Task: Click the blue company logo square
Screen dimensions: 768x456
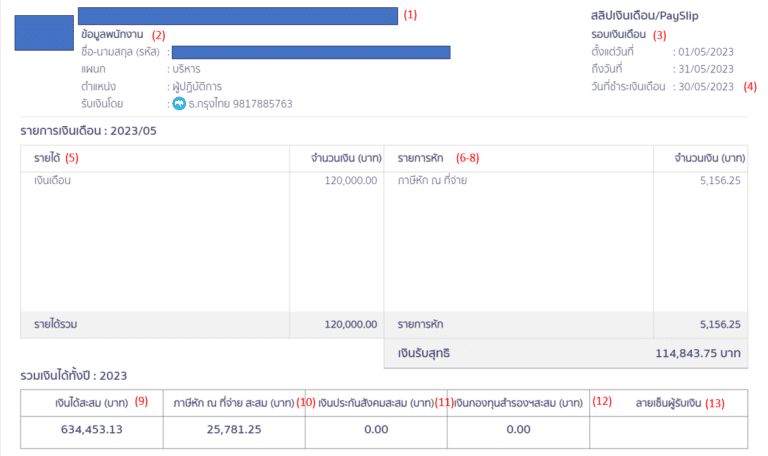Action: 36,34
